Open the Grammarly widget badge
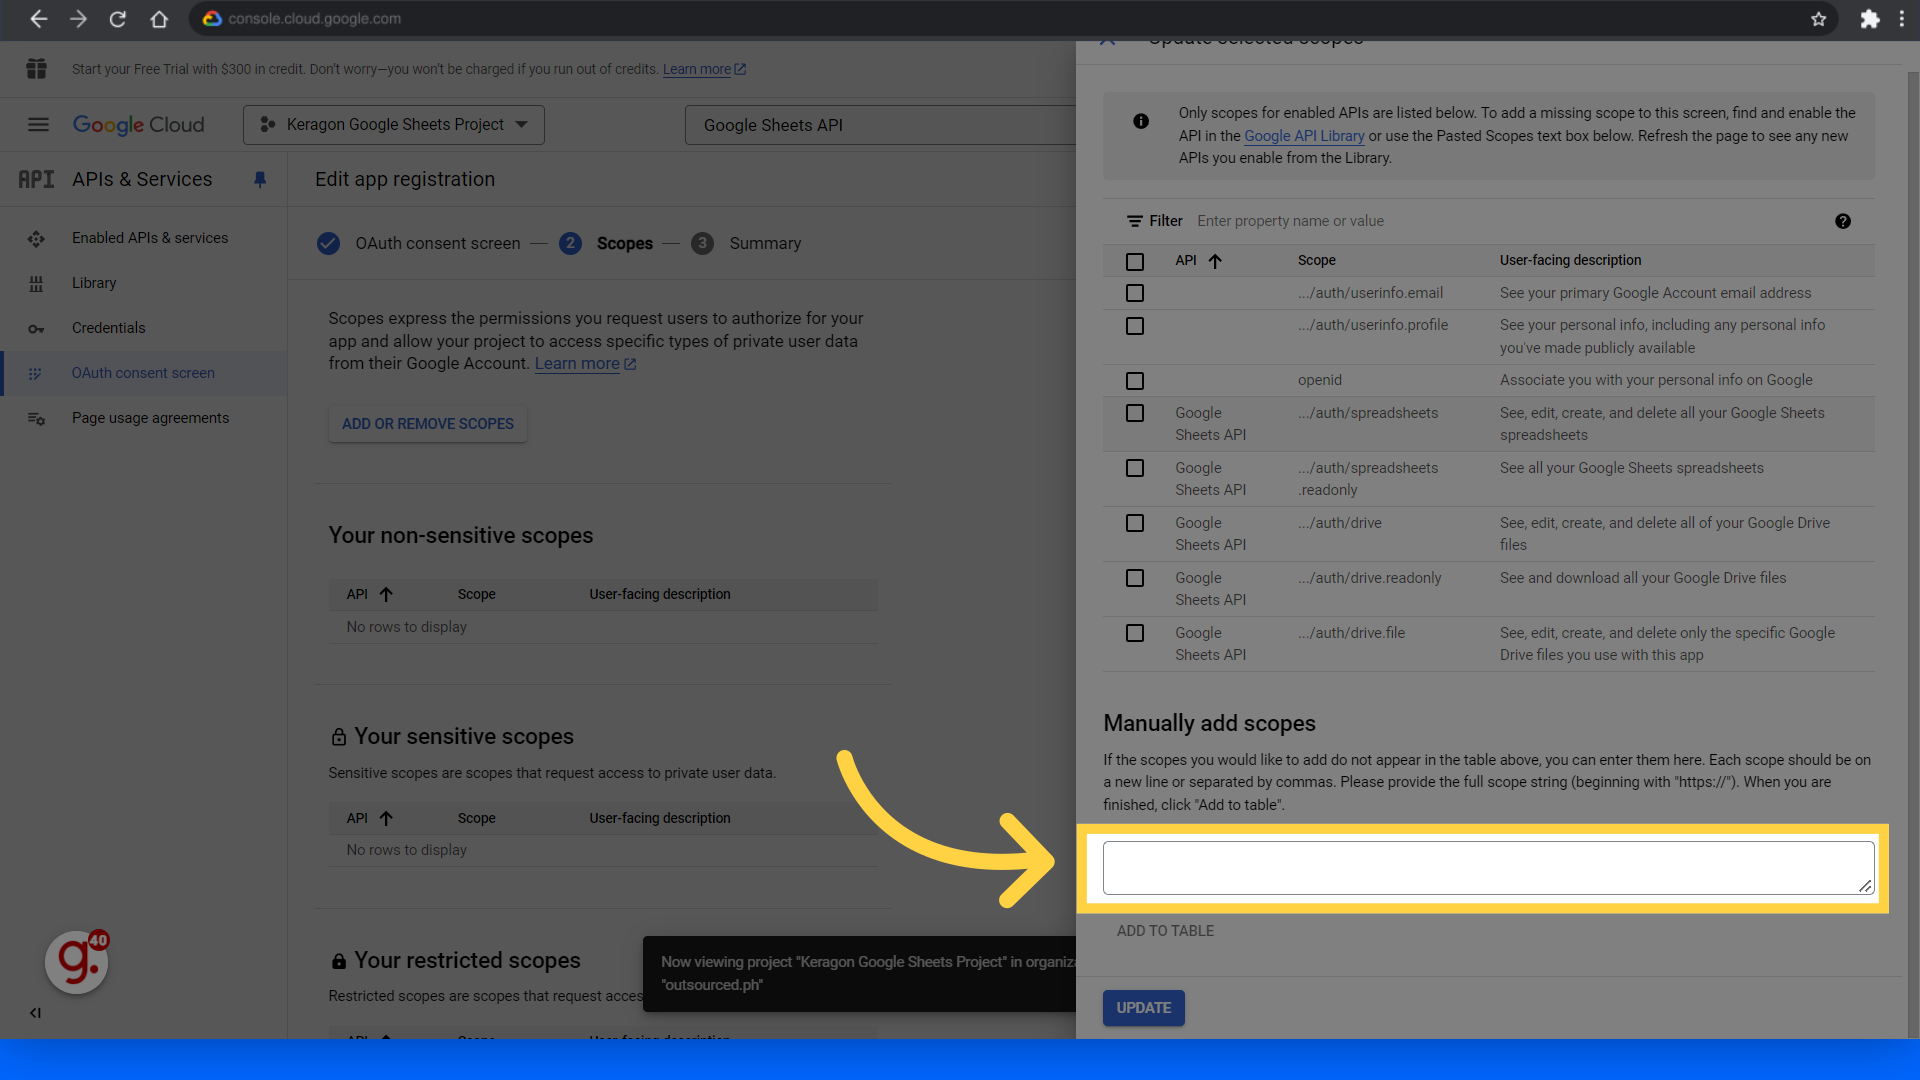 click(77, 961)
